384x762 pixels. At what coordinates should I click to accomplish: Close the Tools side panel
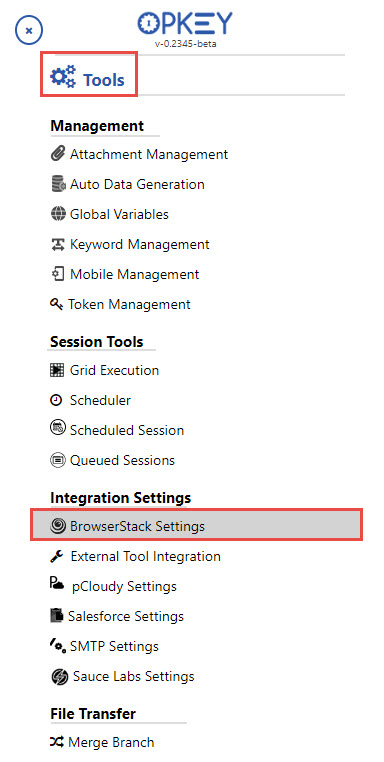click(x=29, y=30)
